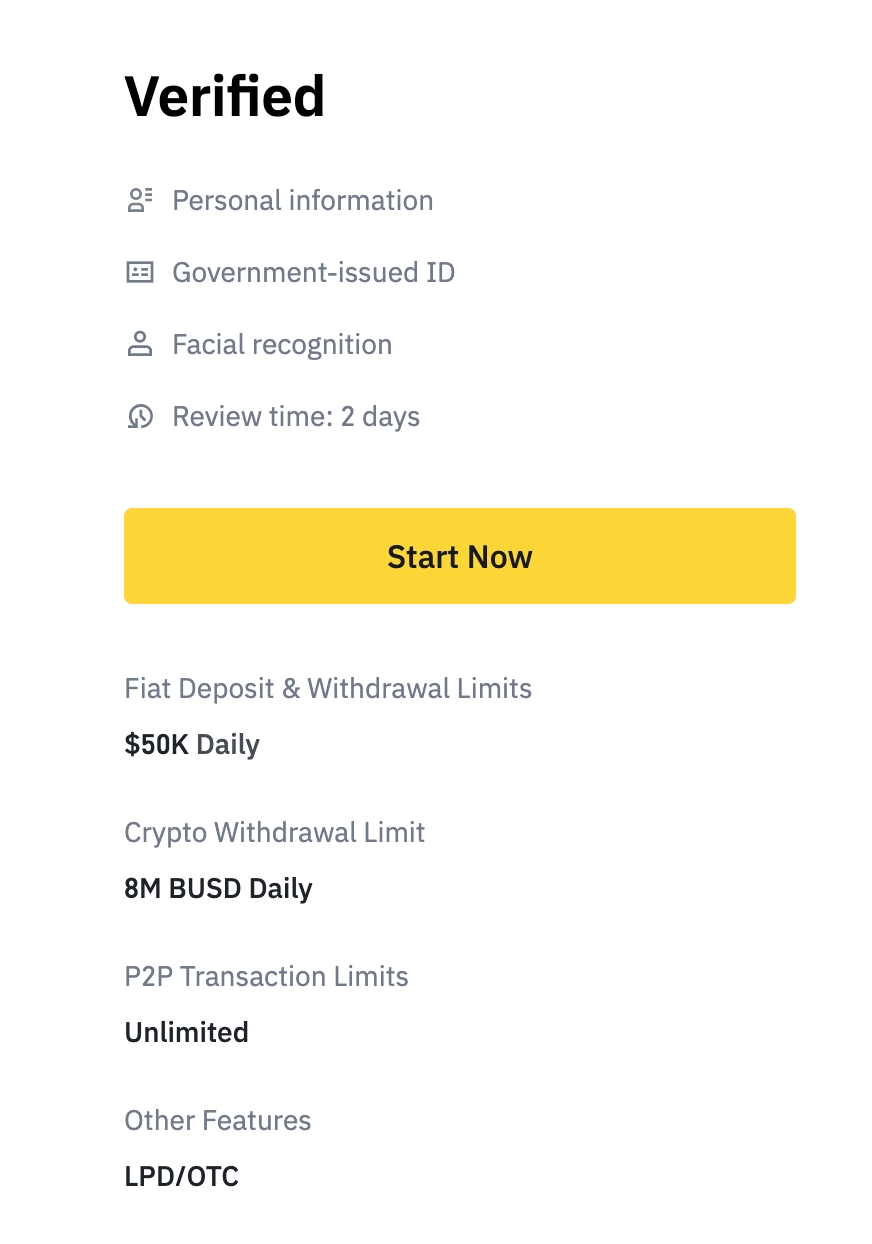Click the Government-issued ID card icon
Screen dimensions: 872x1244
point(140,272)
